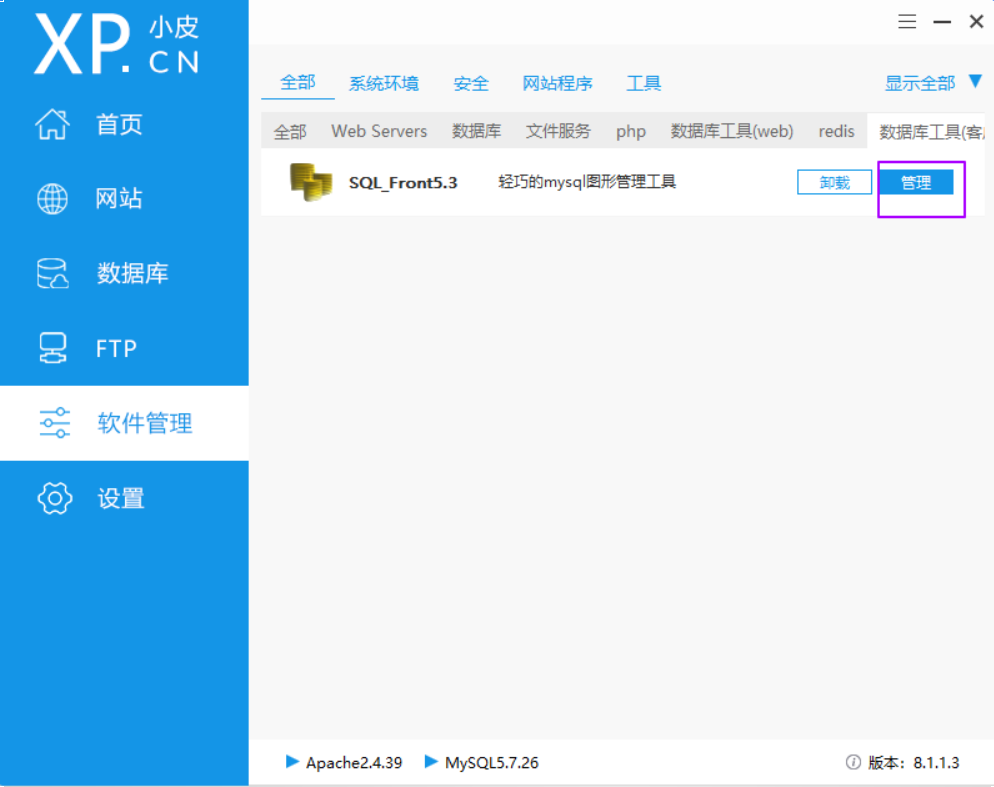Go to 首页 in sidebar

coord(119,124)
